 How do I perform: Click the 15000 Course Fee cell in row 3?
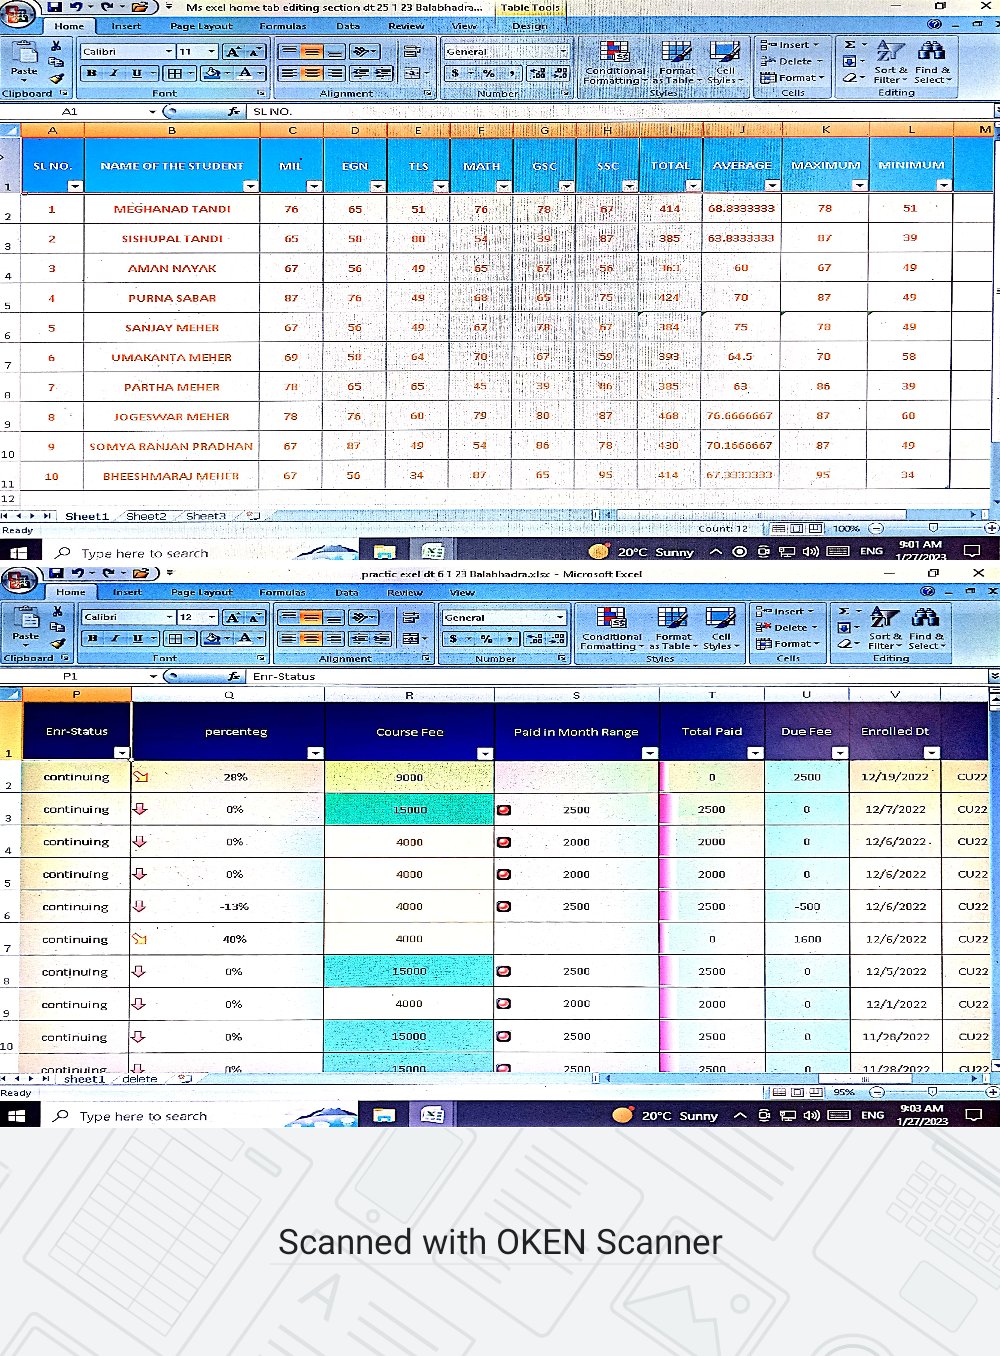click(x=409, y=810)
